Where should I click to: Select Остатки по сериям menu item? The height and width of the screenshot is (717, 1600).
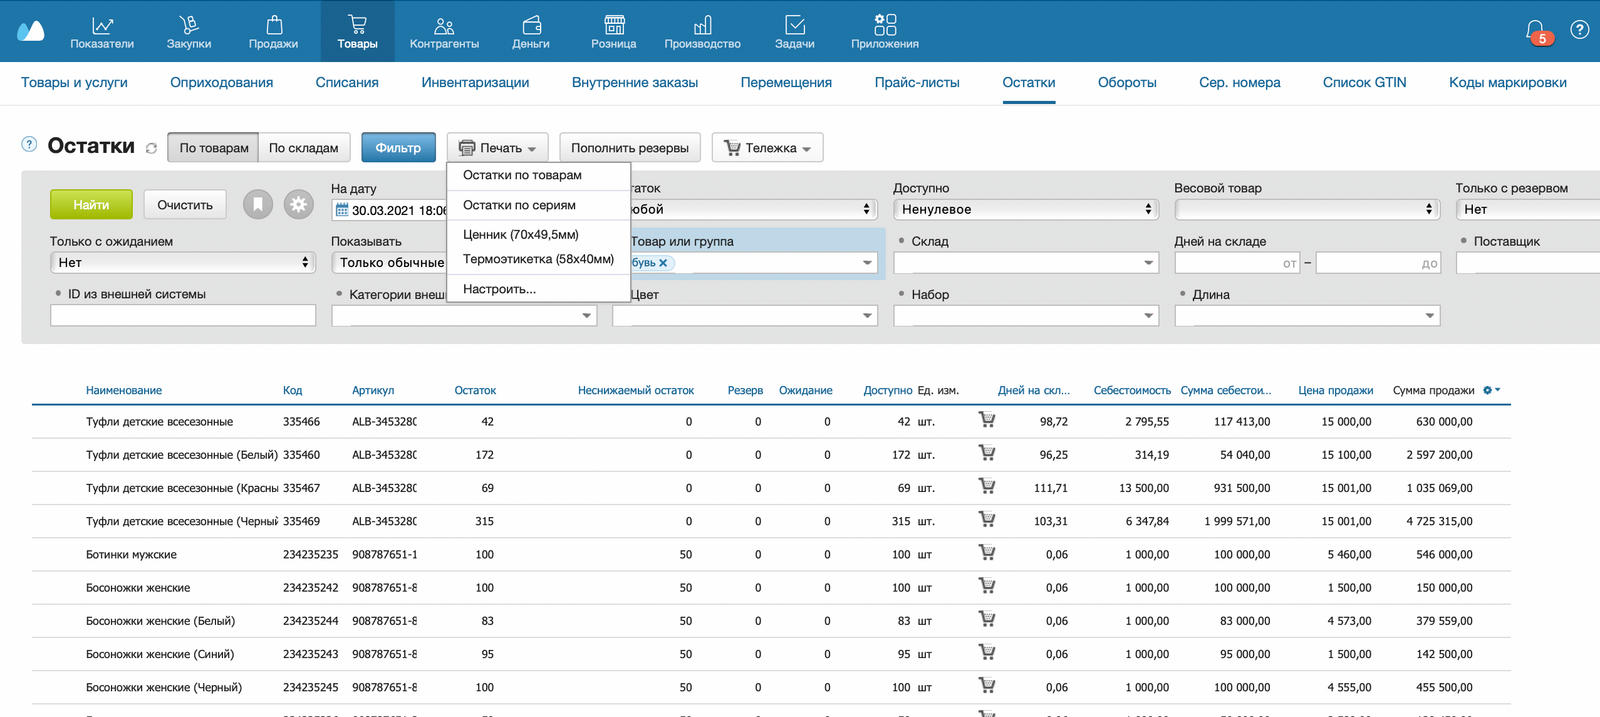(x=519, y=205)
